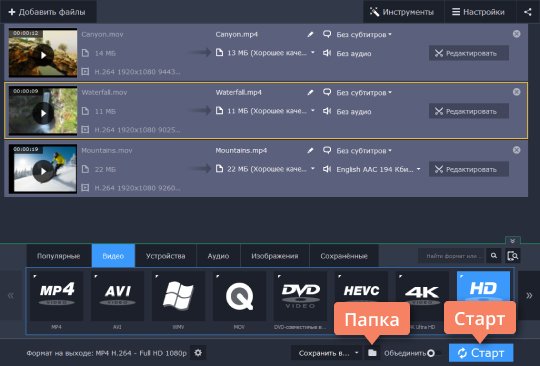Click the Mountains.mp4 output file name
This screenshot has height=366, width=540.
pos(241,150)
